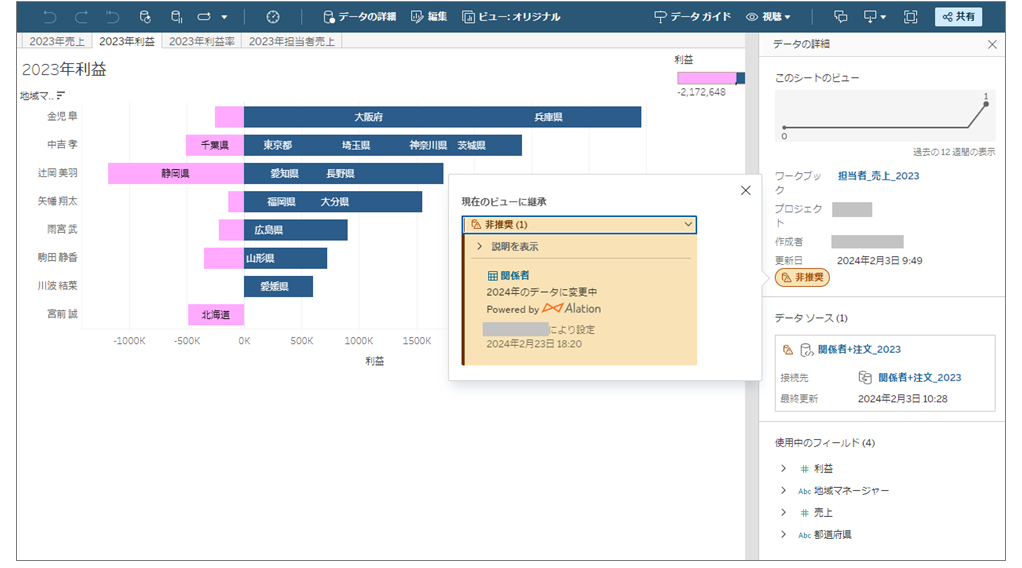Screen dimensions: 1022x568
Task: Click the view count line chart
Action: coord(885,116)
